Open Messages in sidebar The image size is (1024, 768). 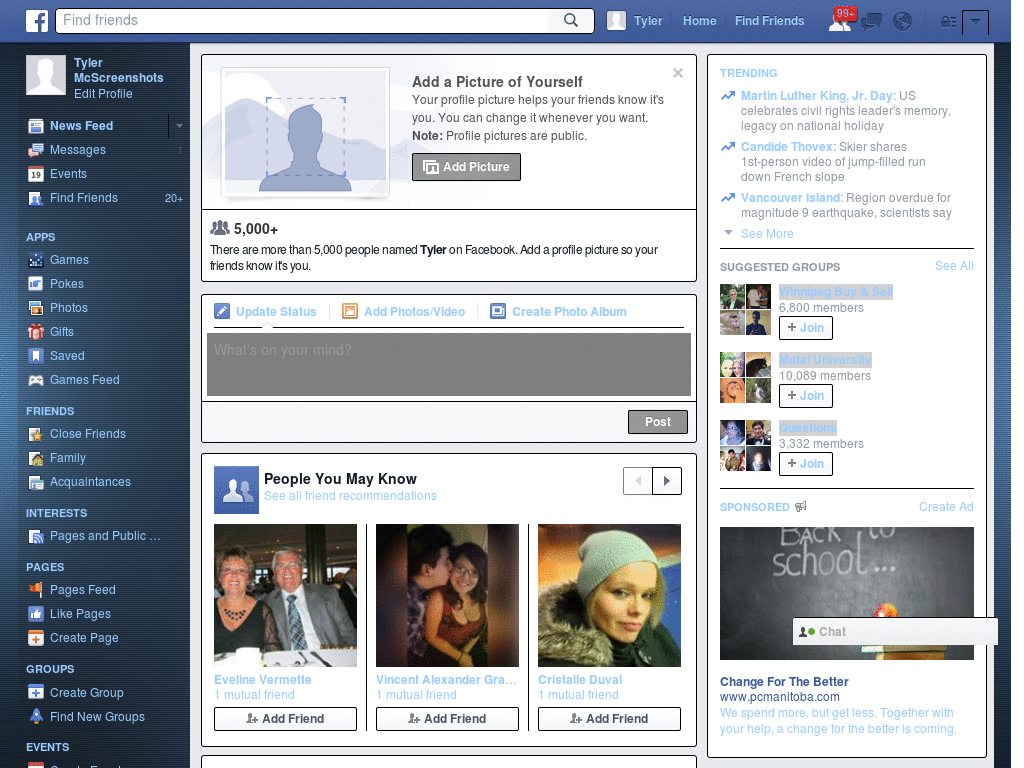click(78, 150)
